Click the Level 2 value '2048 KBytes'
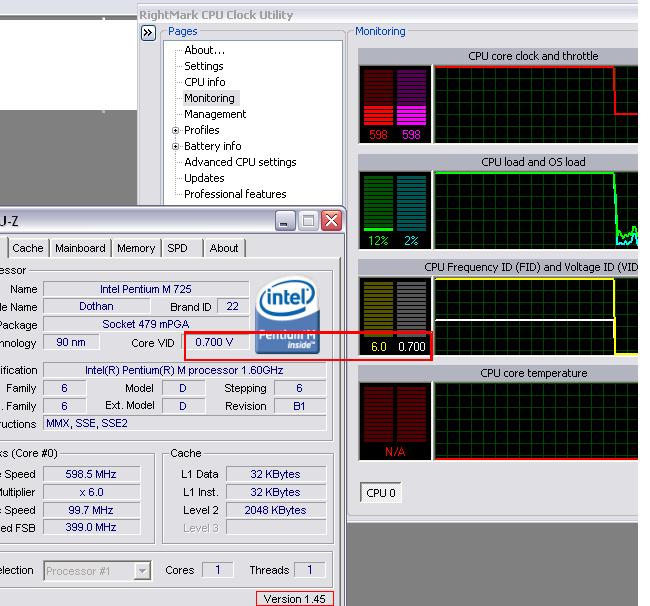 point(276,510)
